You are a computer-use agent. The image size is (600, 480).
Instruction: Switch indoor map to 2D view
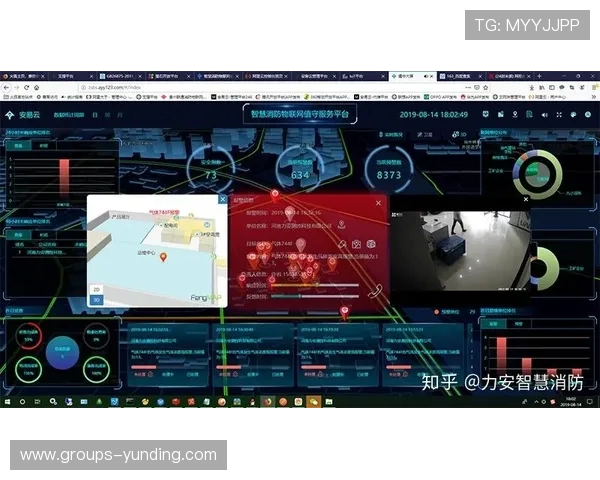[x=97, y=288]
